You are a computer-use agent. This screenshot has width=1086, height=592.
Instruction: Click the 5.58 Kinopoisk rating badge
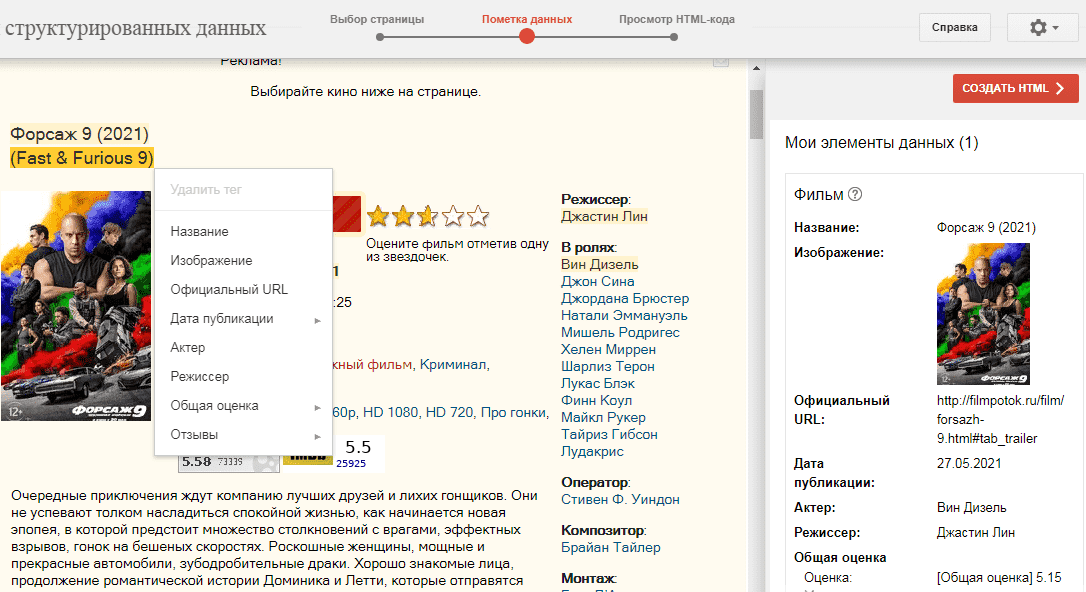(x=229, y=462)
